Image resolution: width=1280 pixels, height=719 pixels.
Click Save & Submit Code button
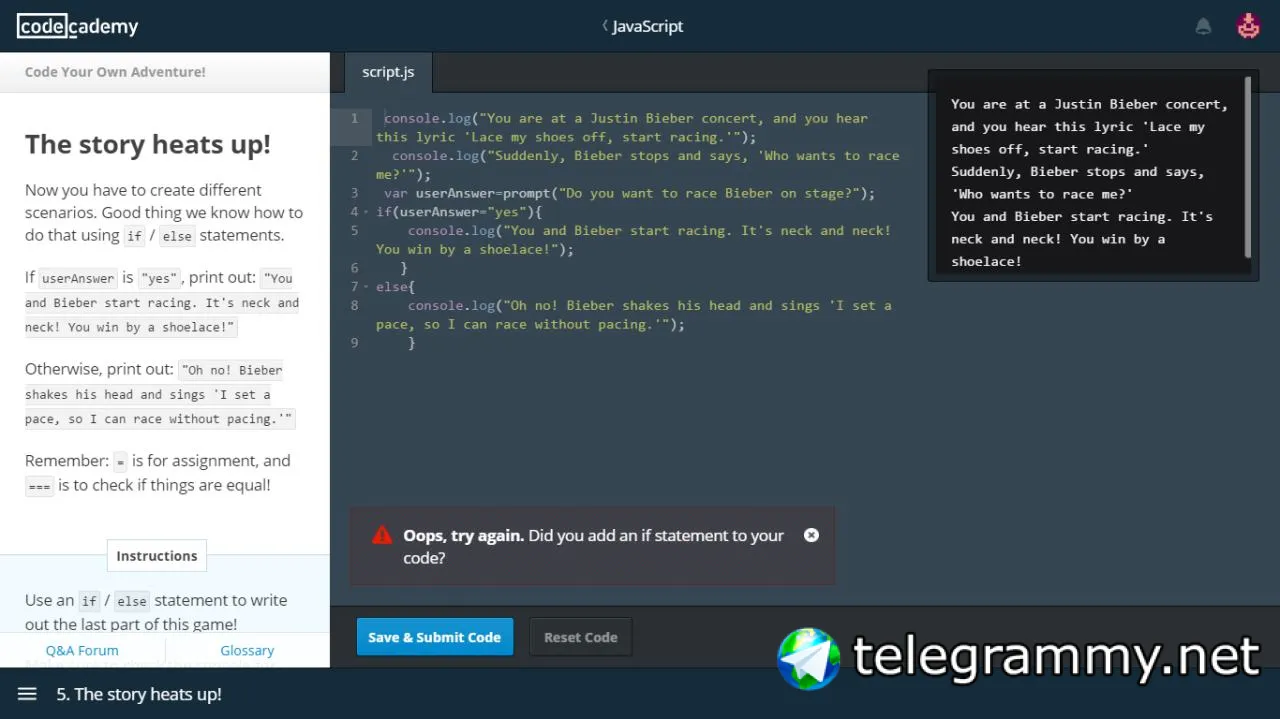coord(435,637)
